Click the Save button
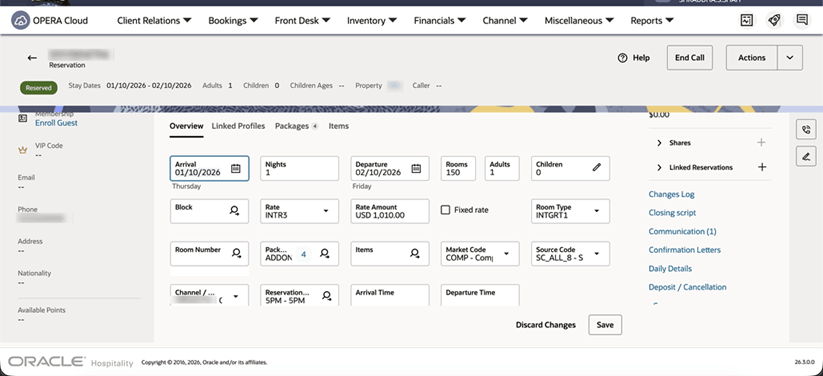 605,325
